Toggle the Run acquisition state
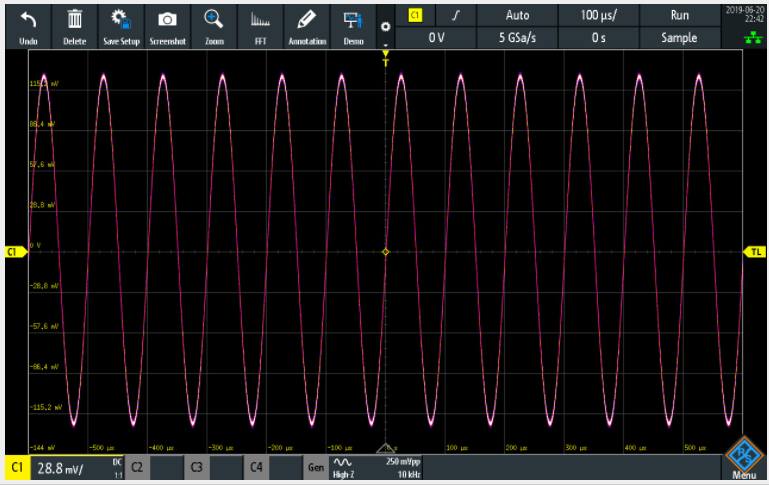Screen dimensions: 769x485 point(679,15)
